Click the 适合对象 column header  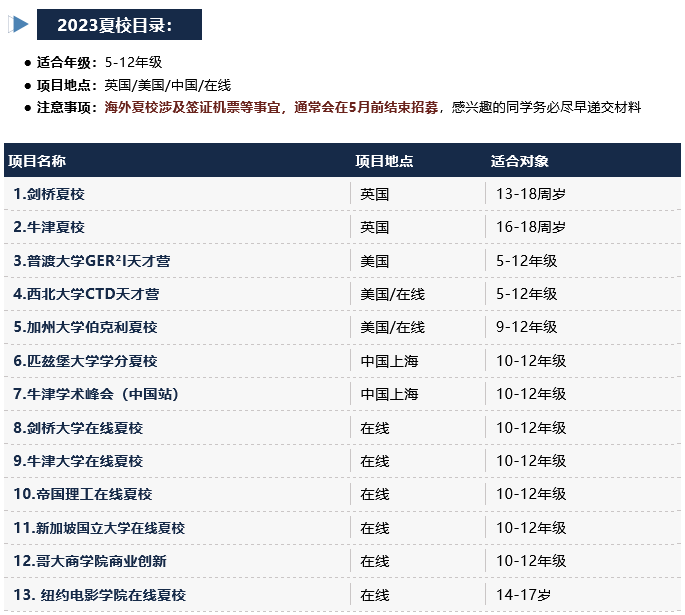tap(519, 161)
